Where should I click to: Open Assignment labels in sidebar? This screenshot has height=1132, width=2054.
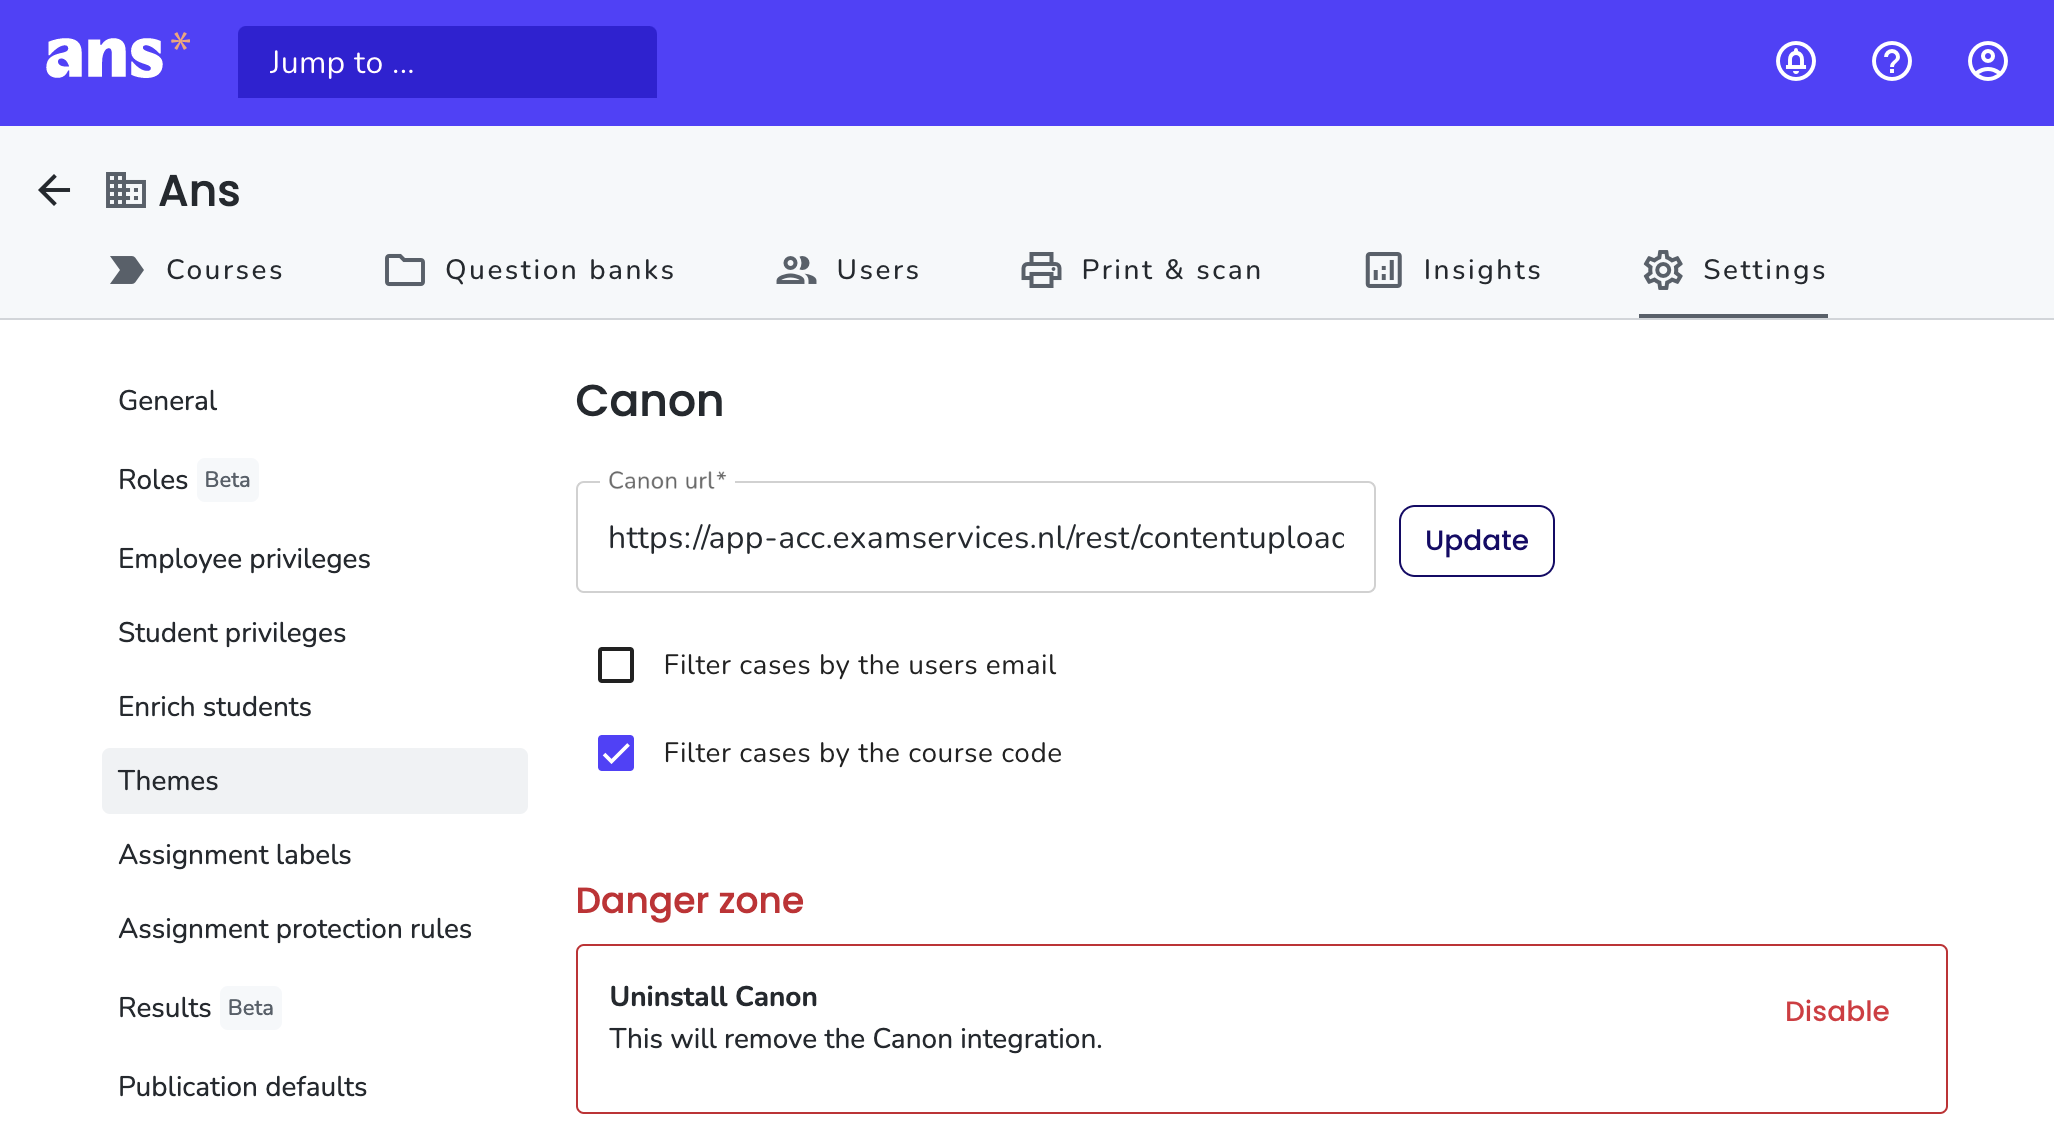(235, 855)
